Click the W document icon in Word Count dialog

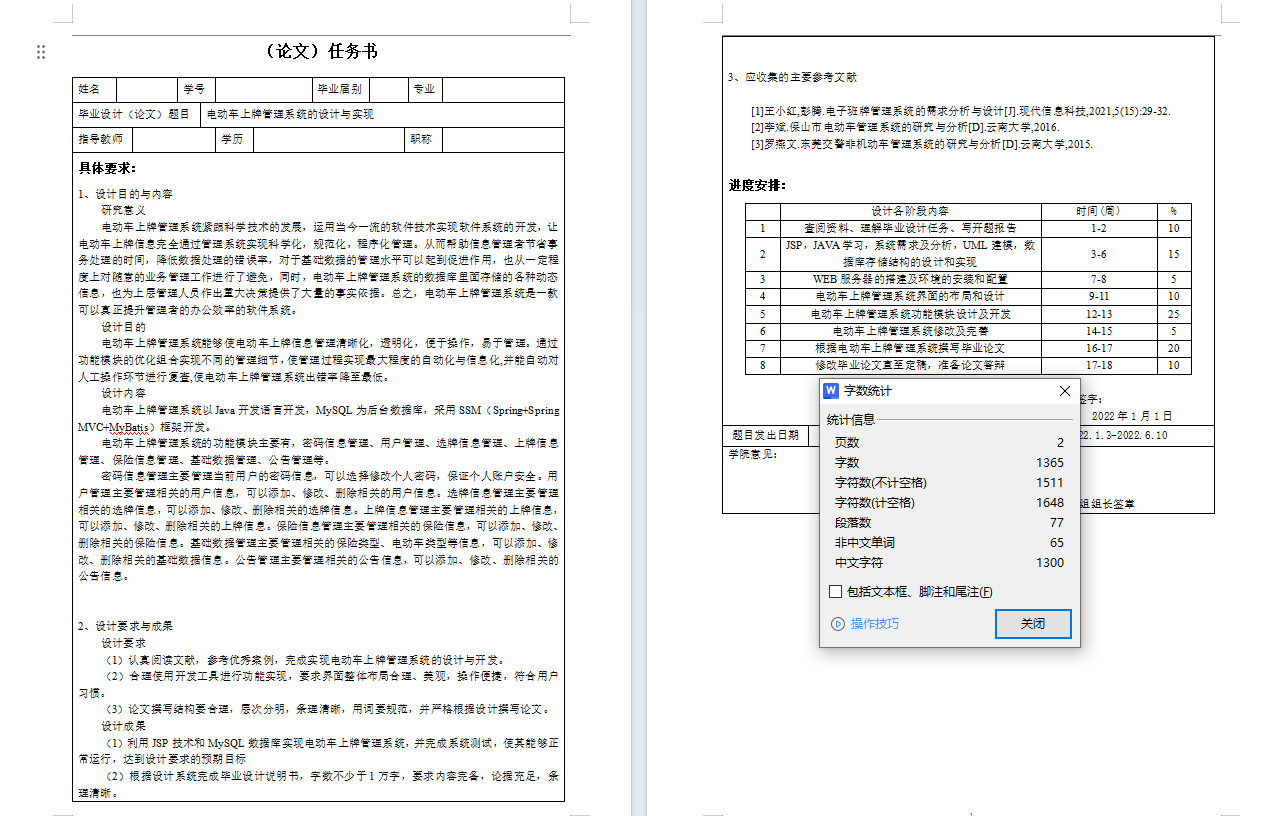click(x=831, y=390)
